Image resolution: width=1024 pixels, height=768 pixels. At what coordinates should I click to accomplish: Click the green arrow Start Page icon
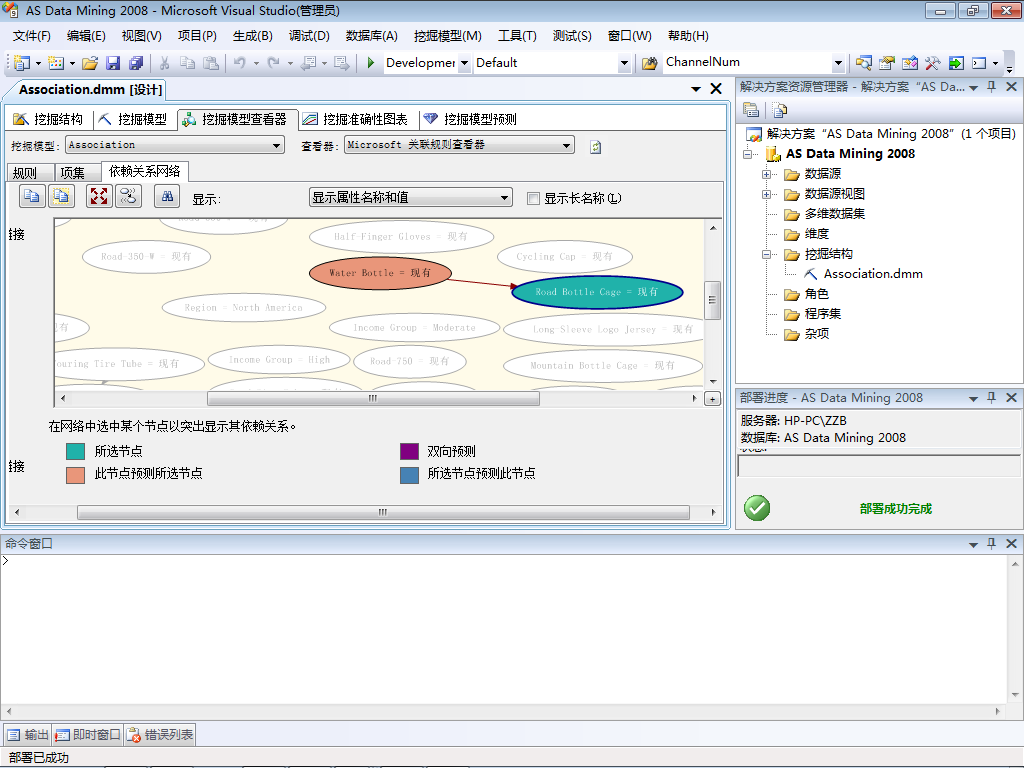(956, 63)
